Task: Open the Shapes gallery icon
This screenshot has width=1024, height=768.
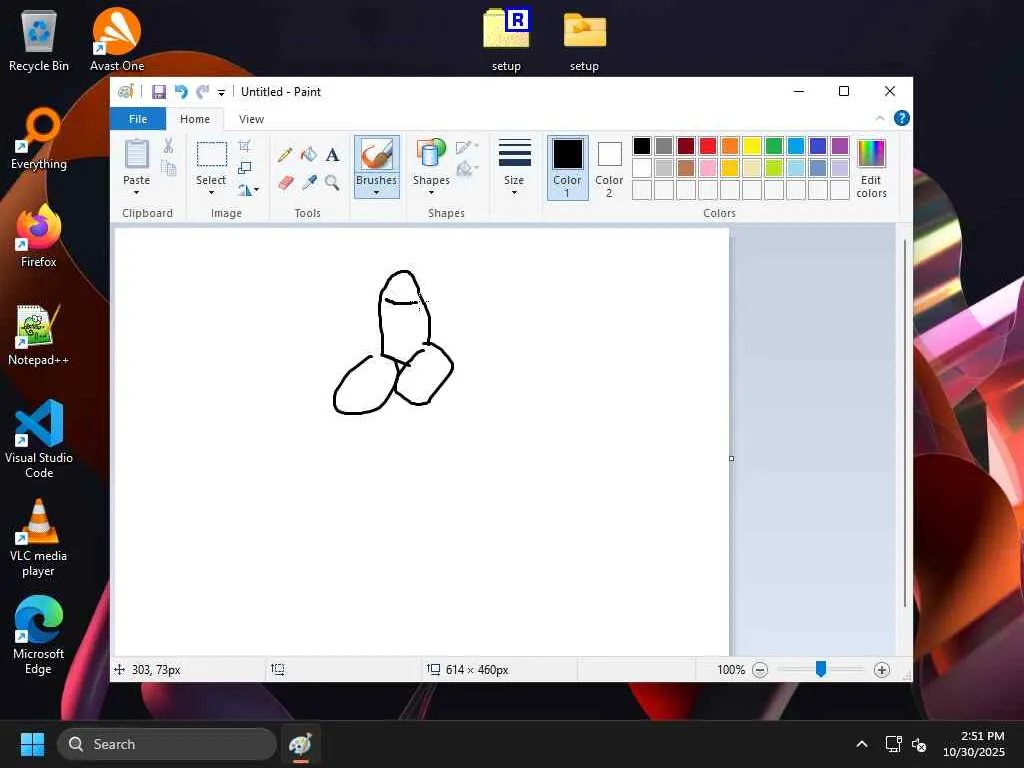Action: point(431,154)
